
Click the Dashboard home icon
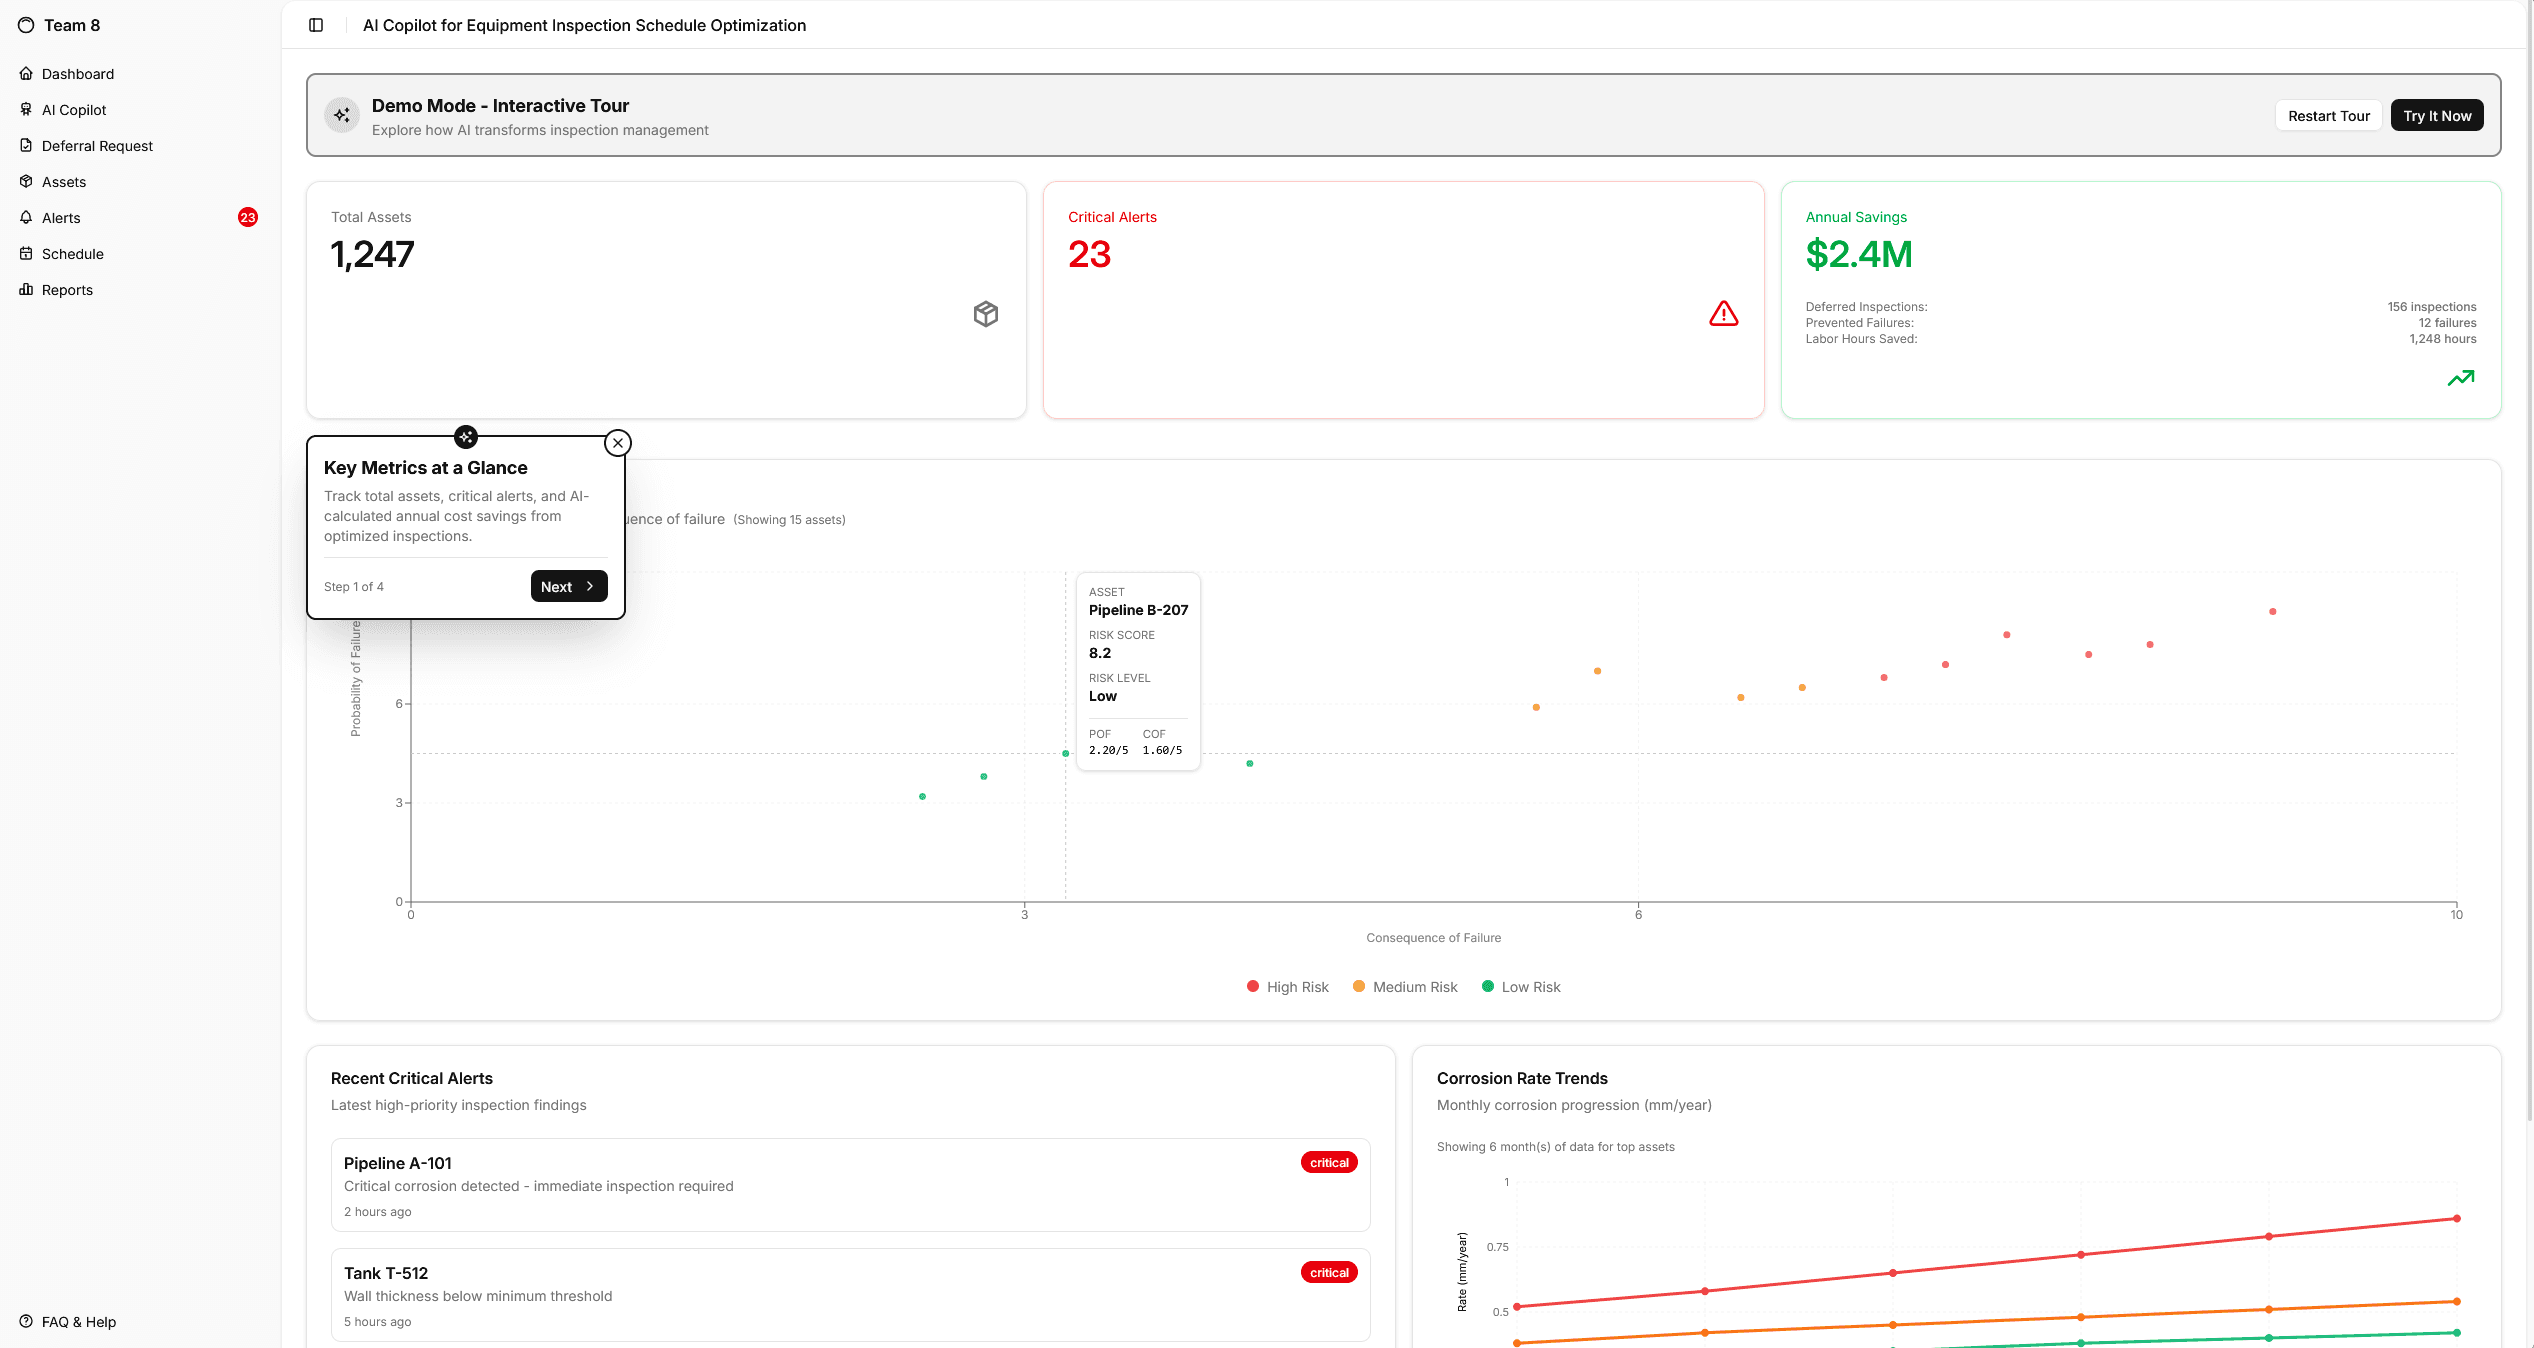point(26,73)
